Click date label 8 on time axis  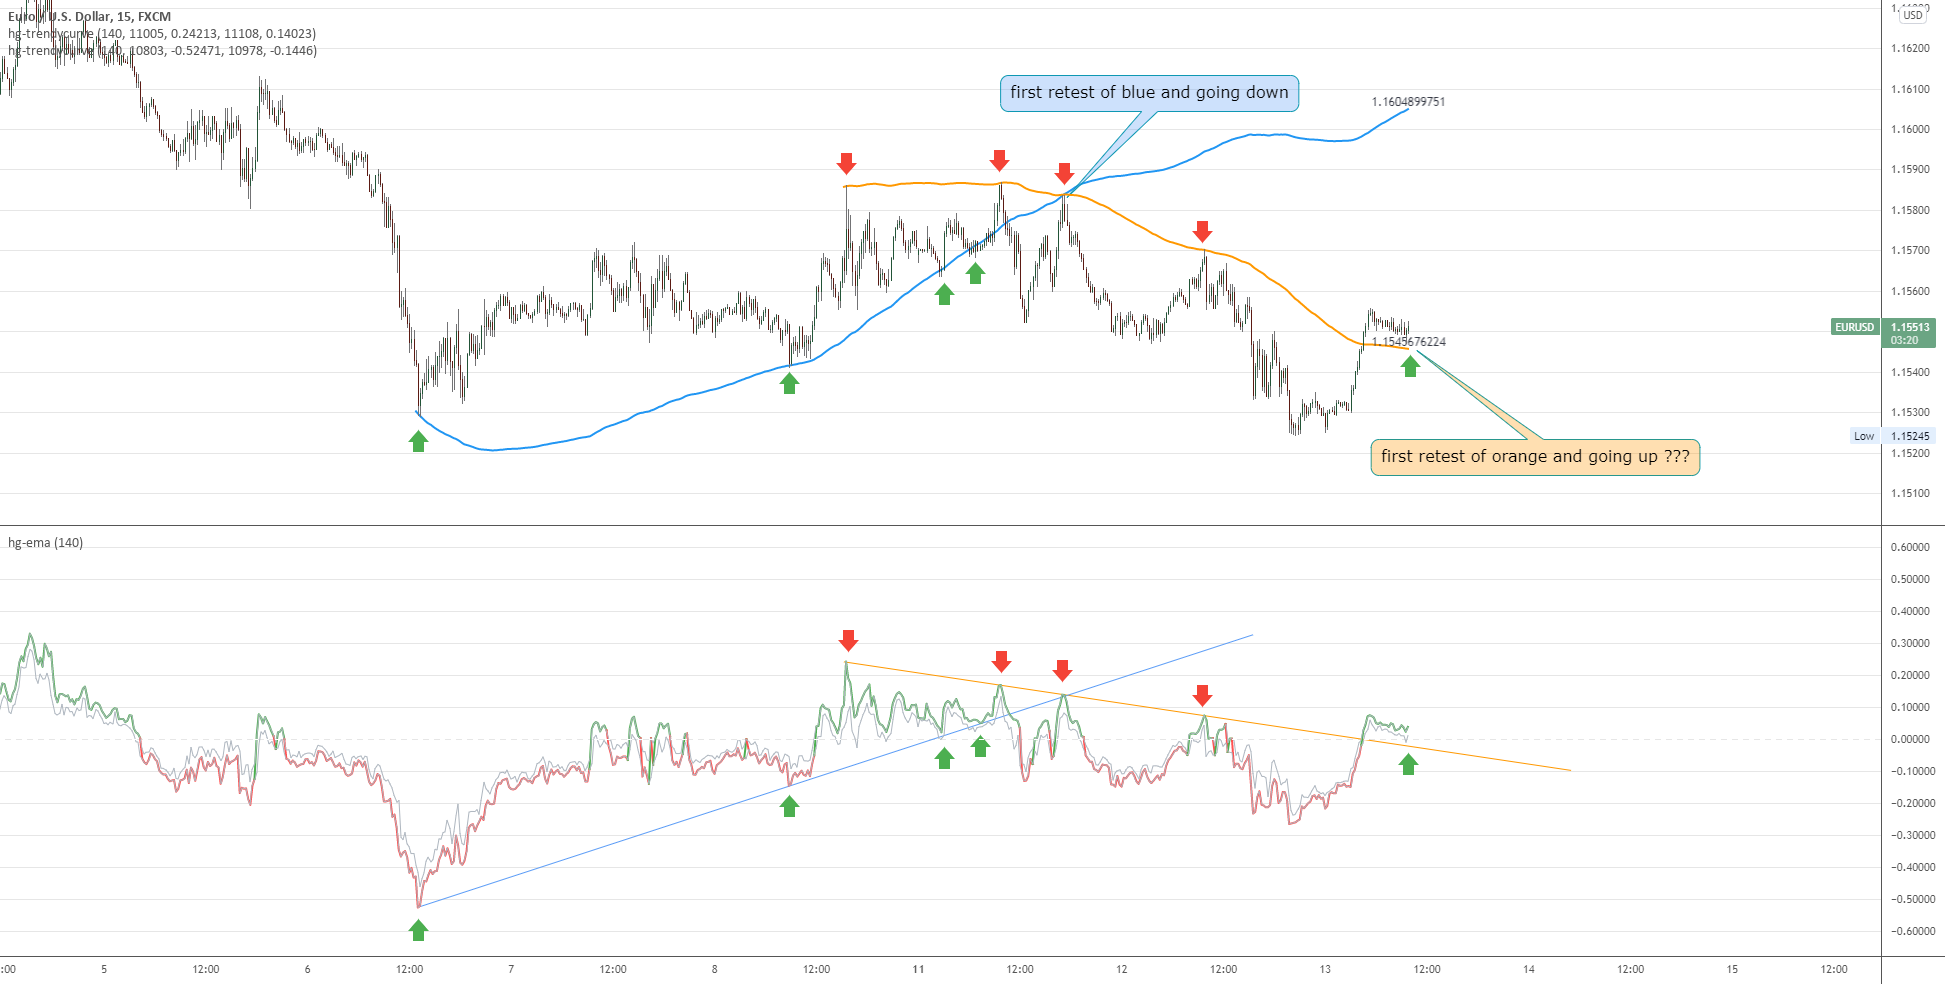pos(714,969)
